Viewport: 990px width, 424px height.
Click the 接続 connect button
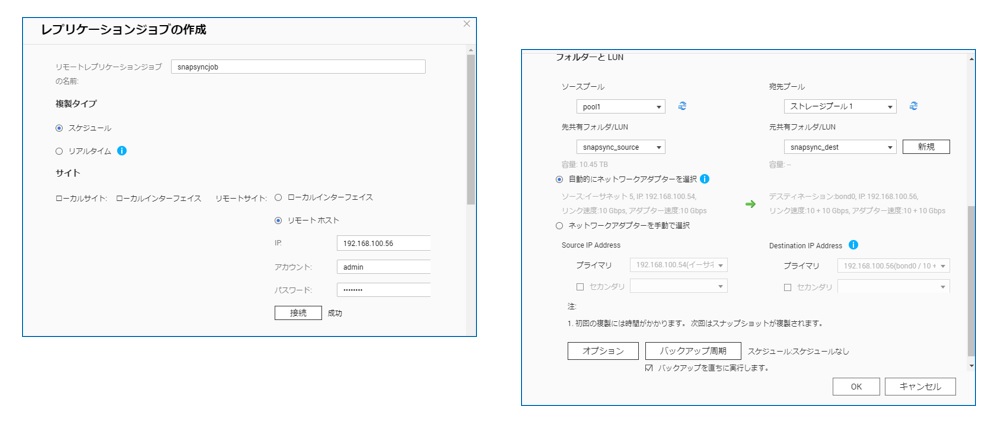click(x=298, y=313)
